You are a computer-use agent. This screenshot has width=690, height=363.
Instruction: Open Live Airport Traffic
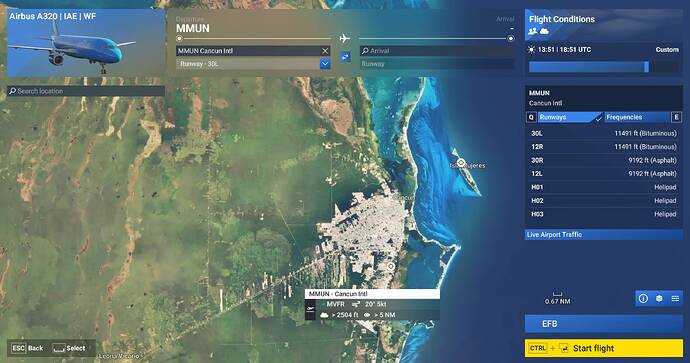604,235
